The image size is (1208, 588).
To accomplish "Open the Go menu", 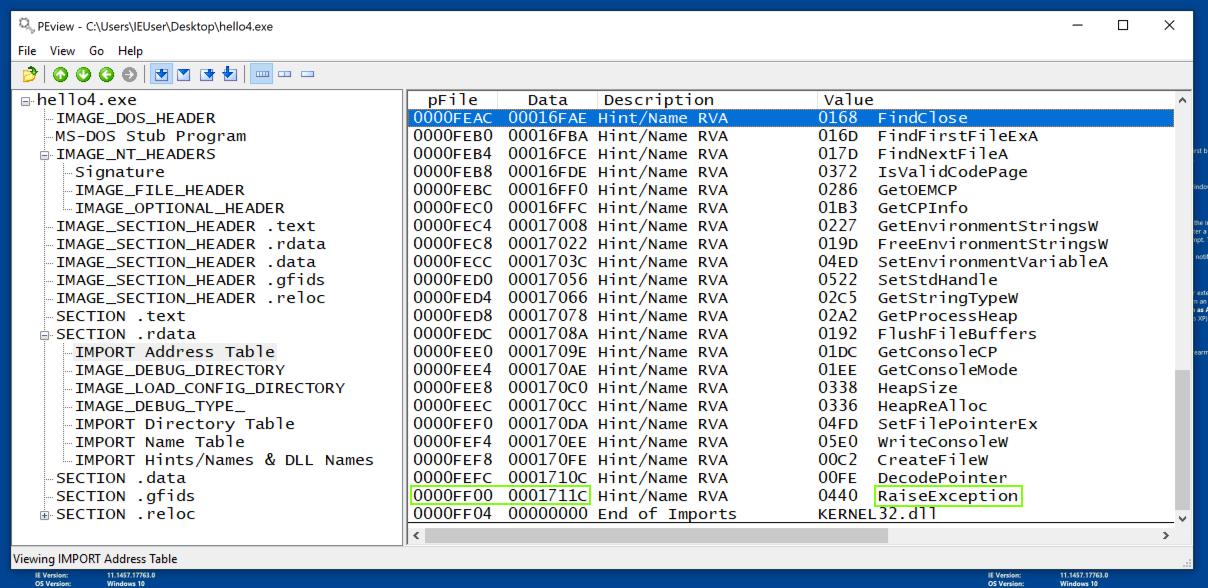I will tap(96, 50).
